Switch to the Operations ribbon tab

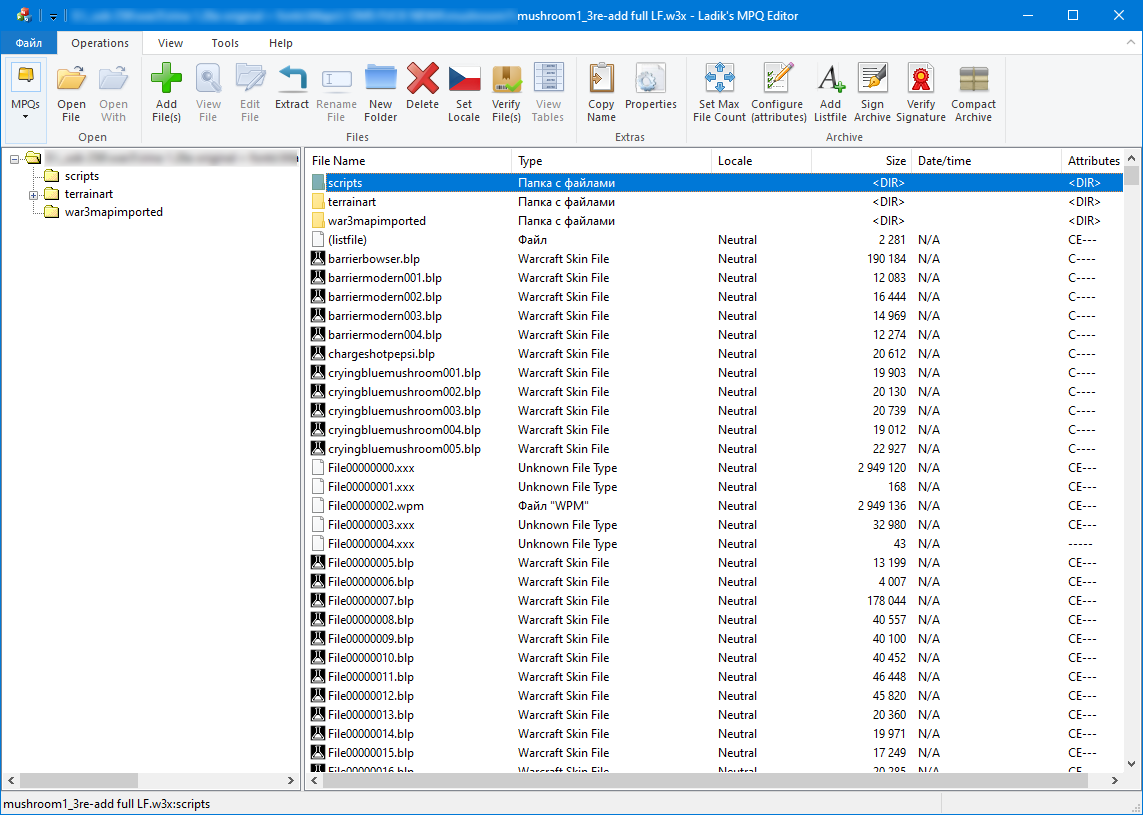[100, 43]
